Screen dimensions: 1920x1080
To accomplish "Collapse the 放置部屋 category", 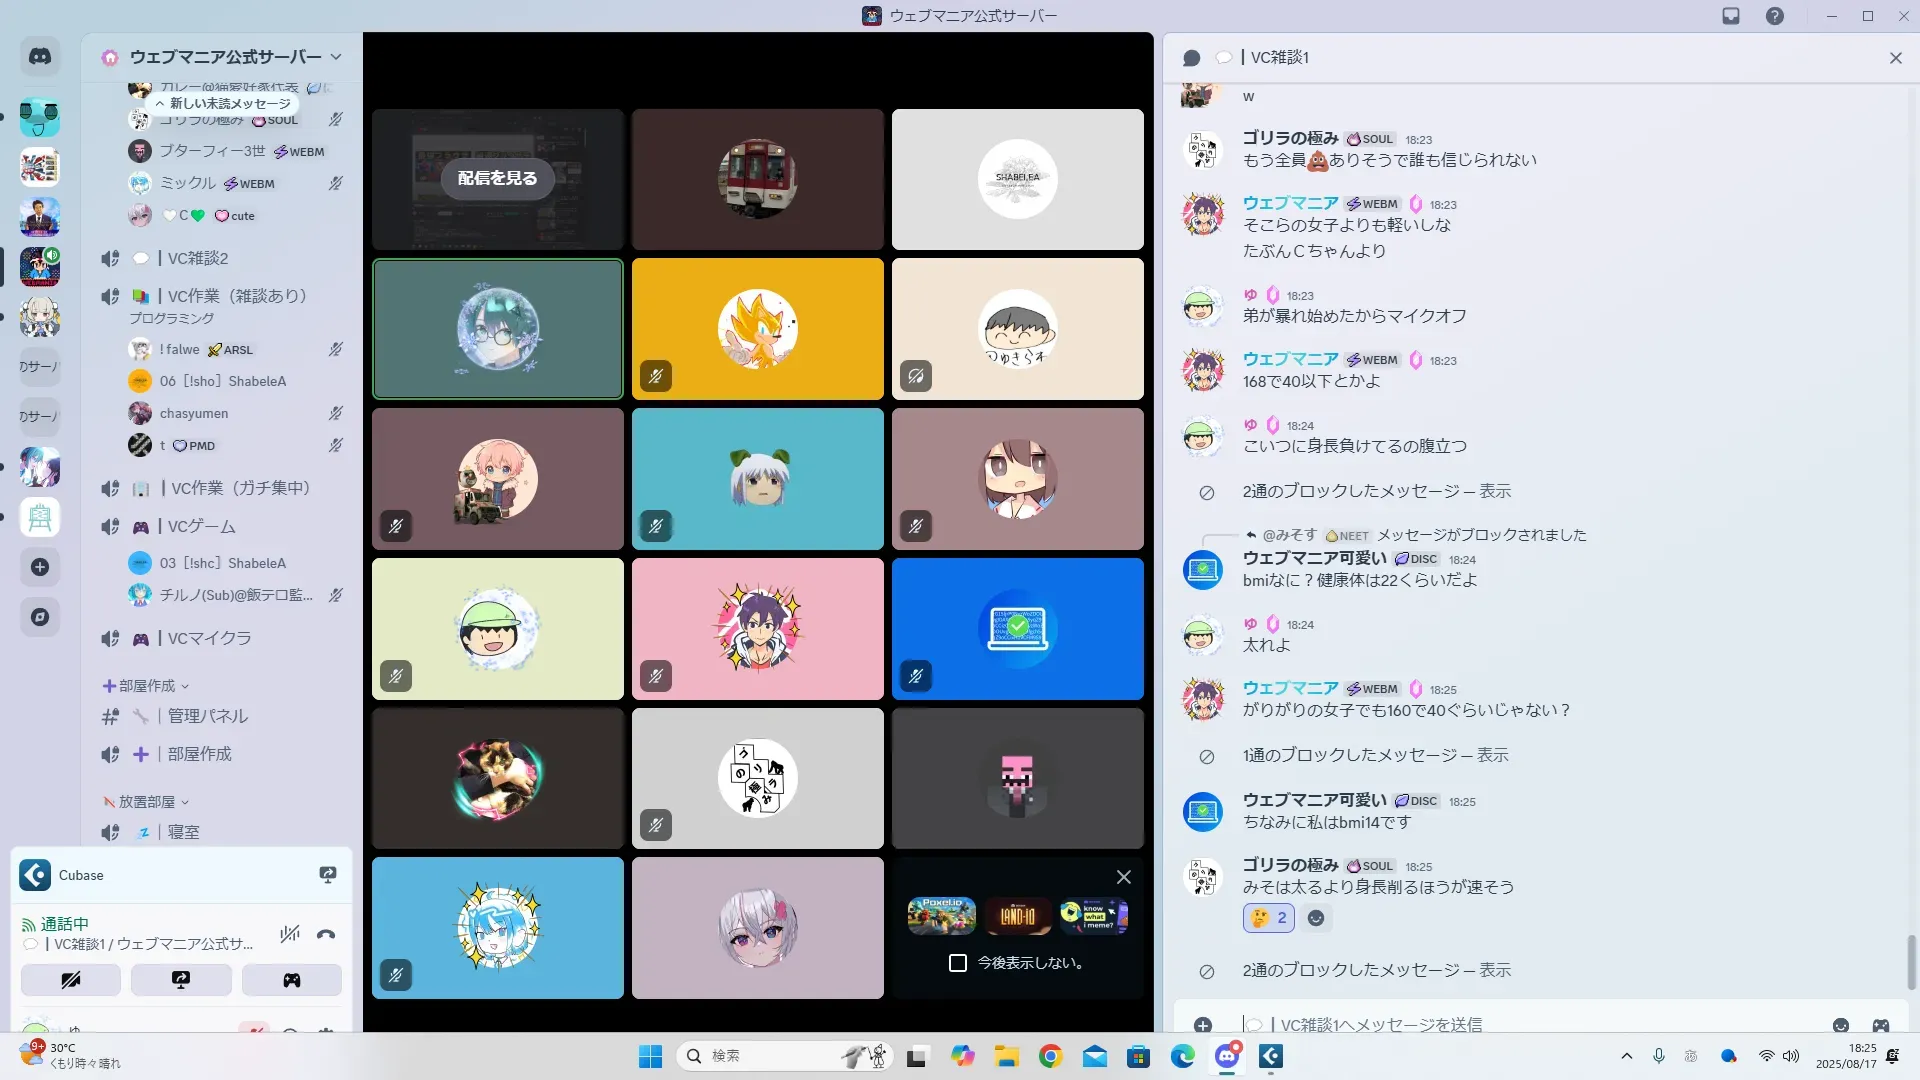I will (146, 802).
